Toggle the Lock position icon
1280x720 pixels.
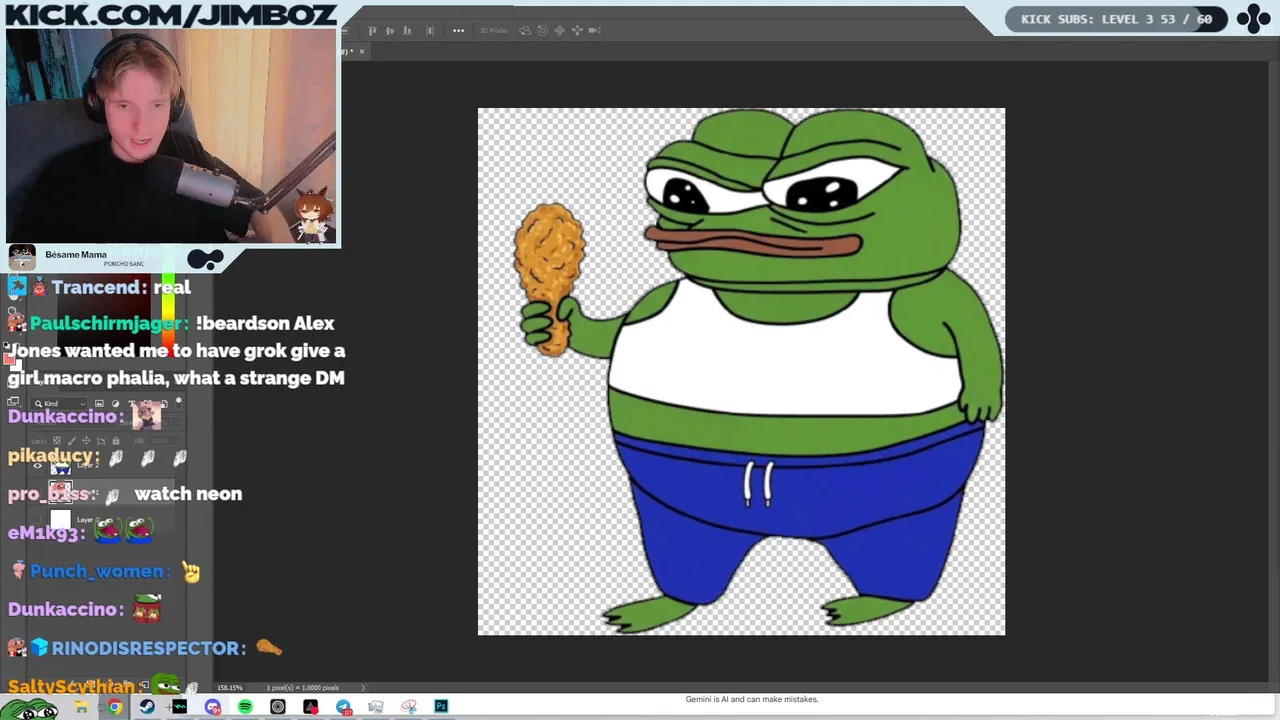pos(86,441)
